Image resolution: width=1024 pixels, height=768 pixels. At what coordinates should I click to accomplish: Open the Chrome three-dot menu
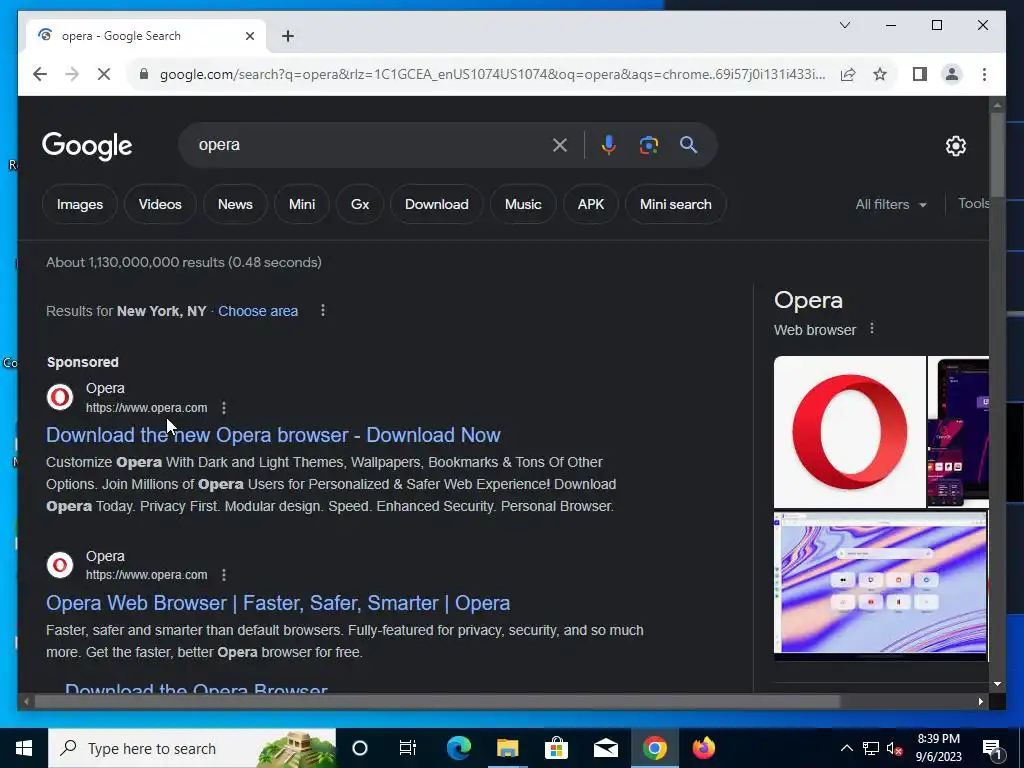(984, 74)
